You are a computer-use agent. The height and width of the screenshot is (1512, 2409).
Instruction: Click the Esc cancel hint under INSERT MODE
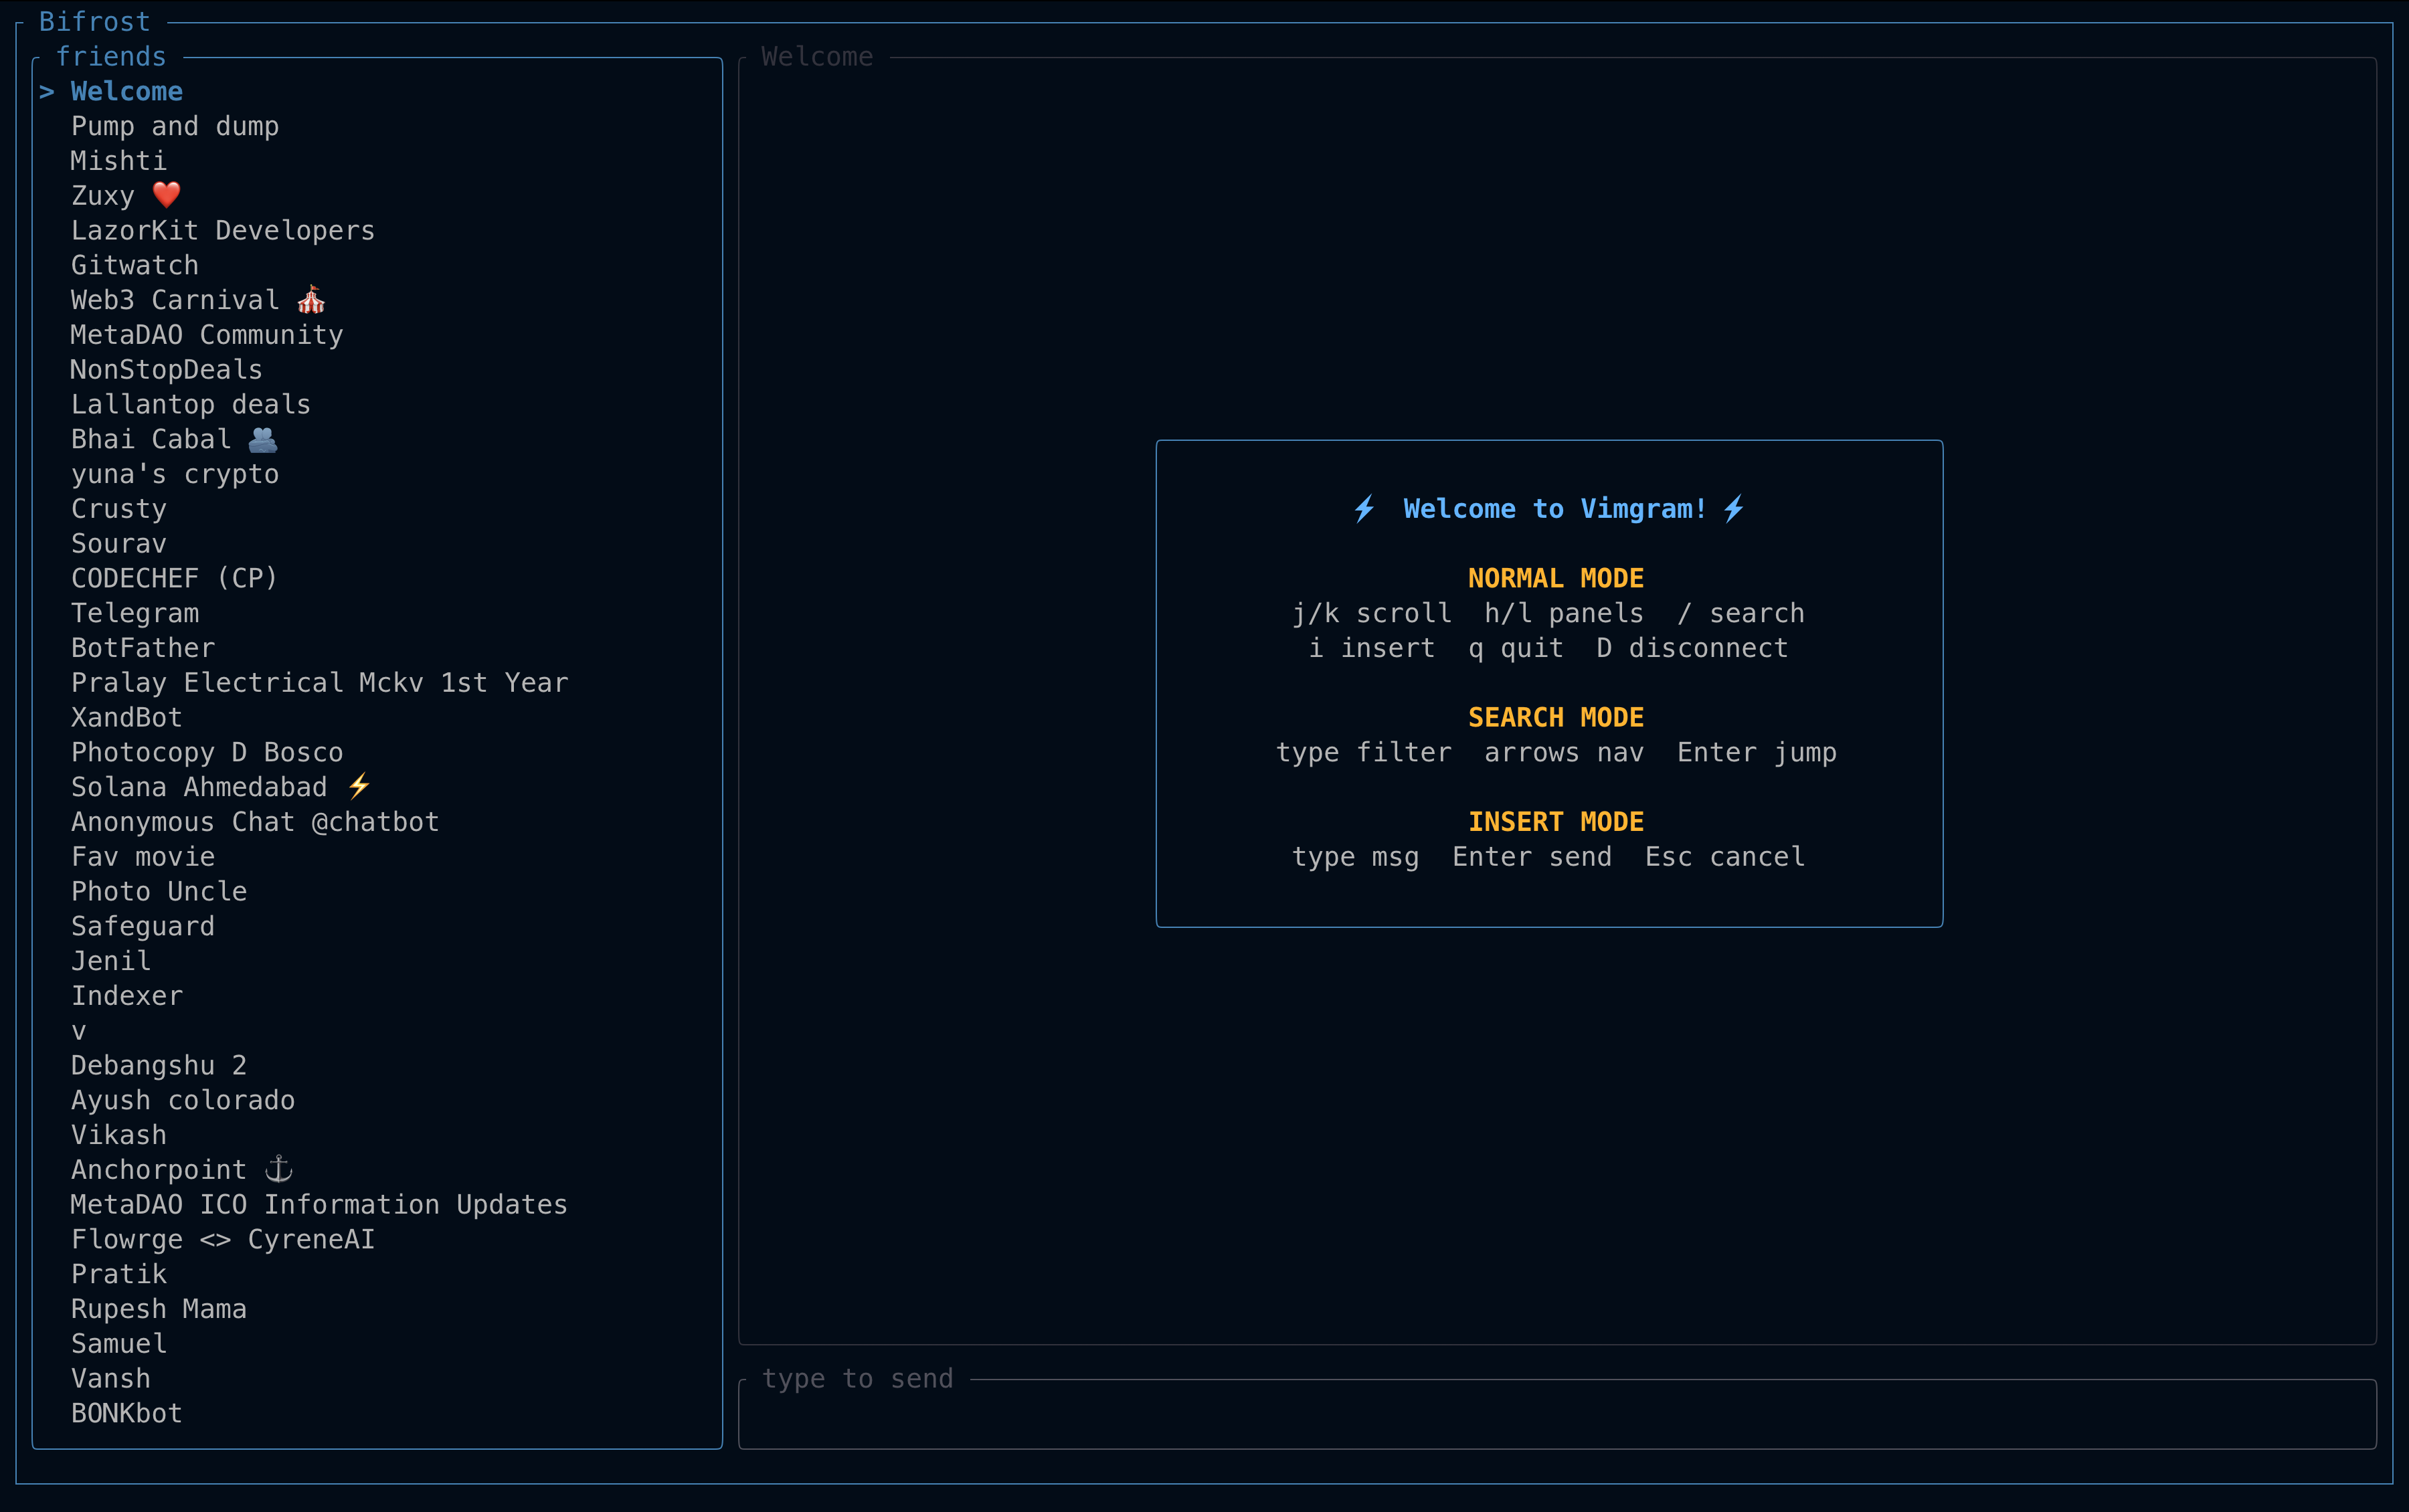tap(1724, 856)
